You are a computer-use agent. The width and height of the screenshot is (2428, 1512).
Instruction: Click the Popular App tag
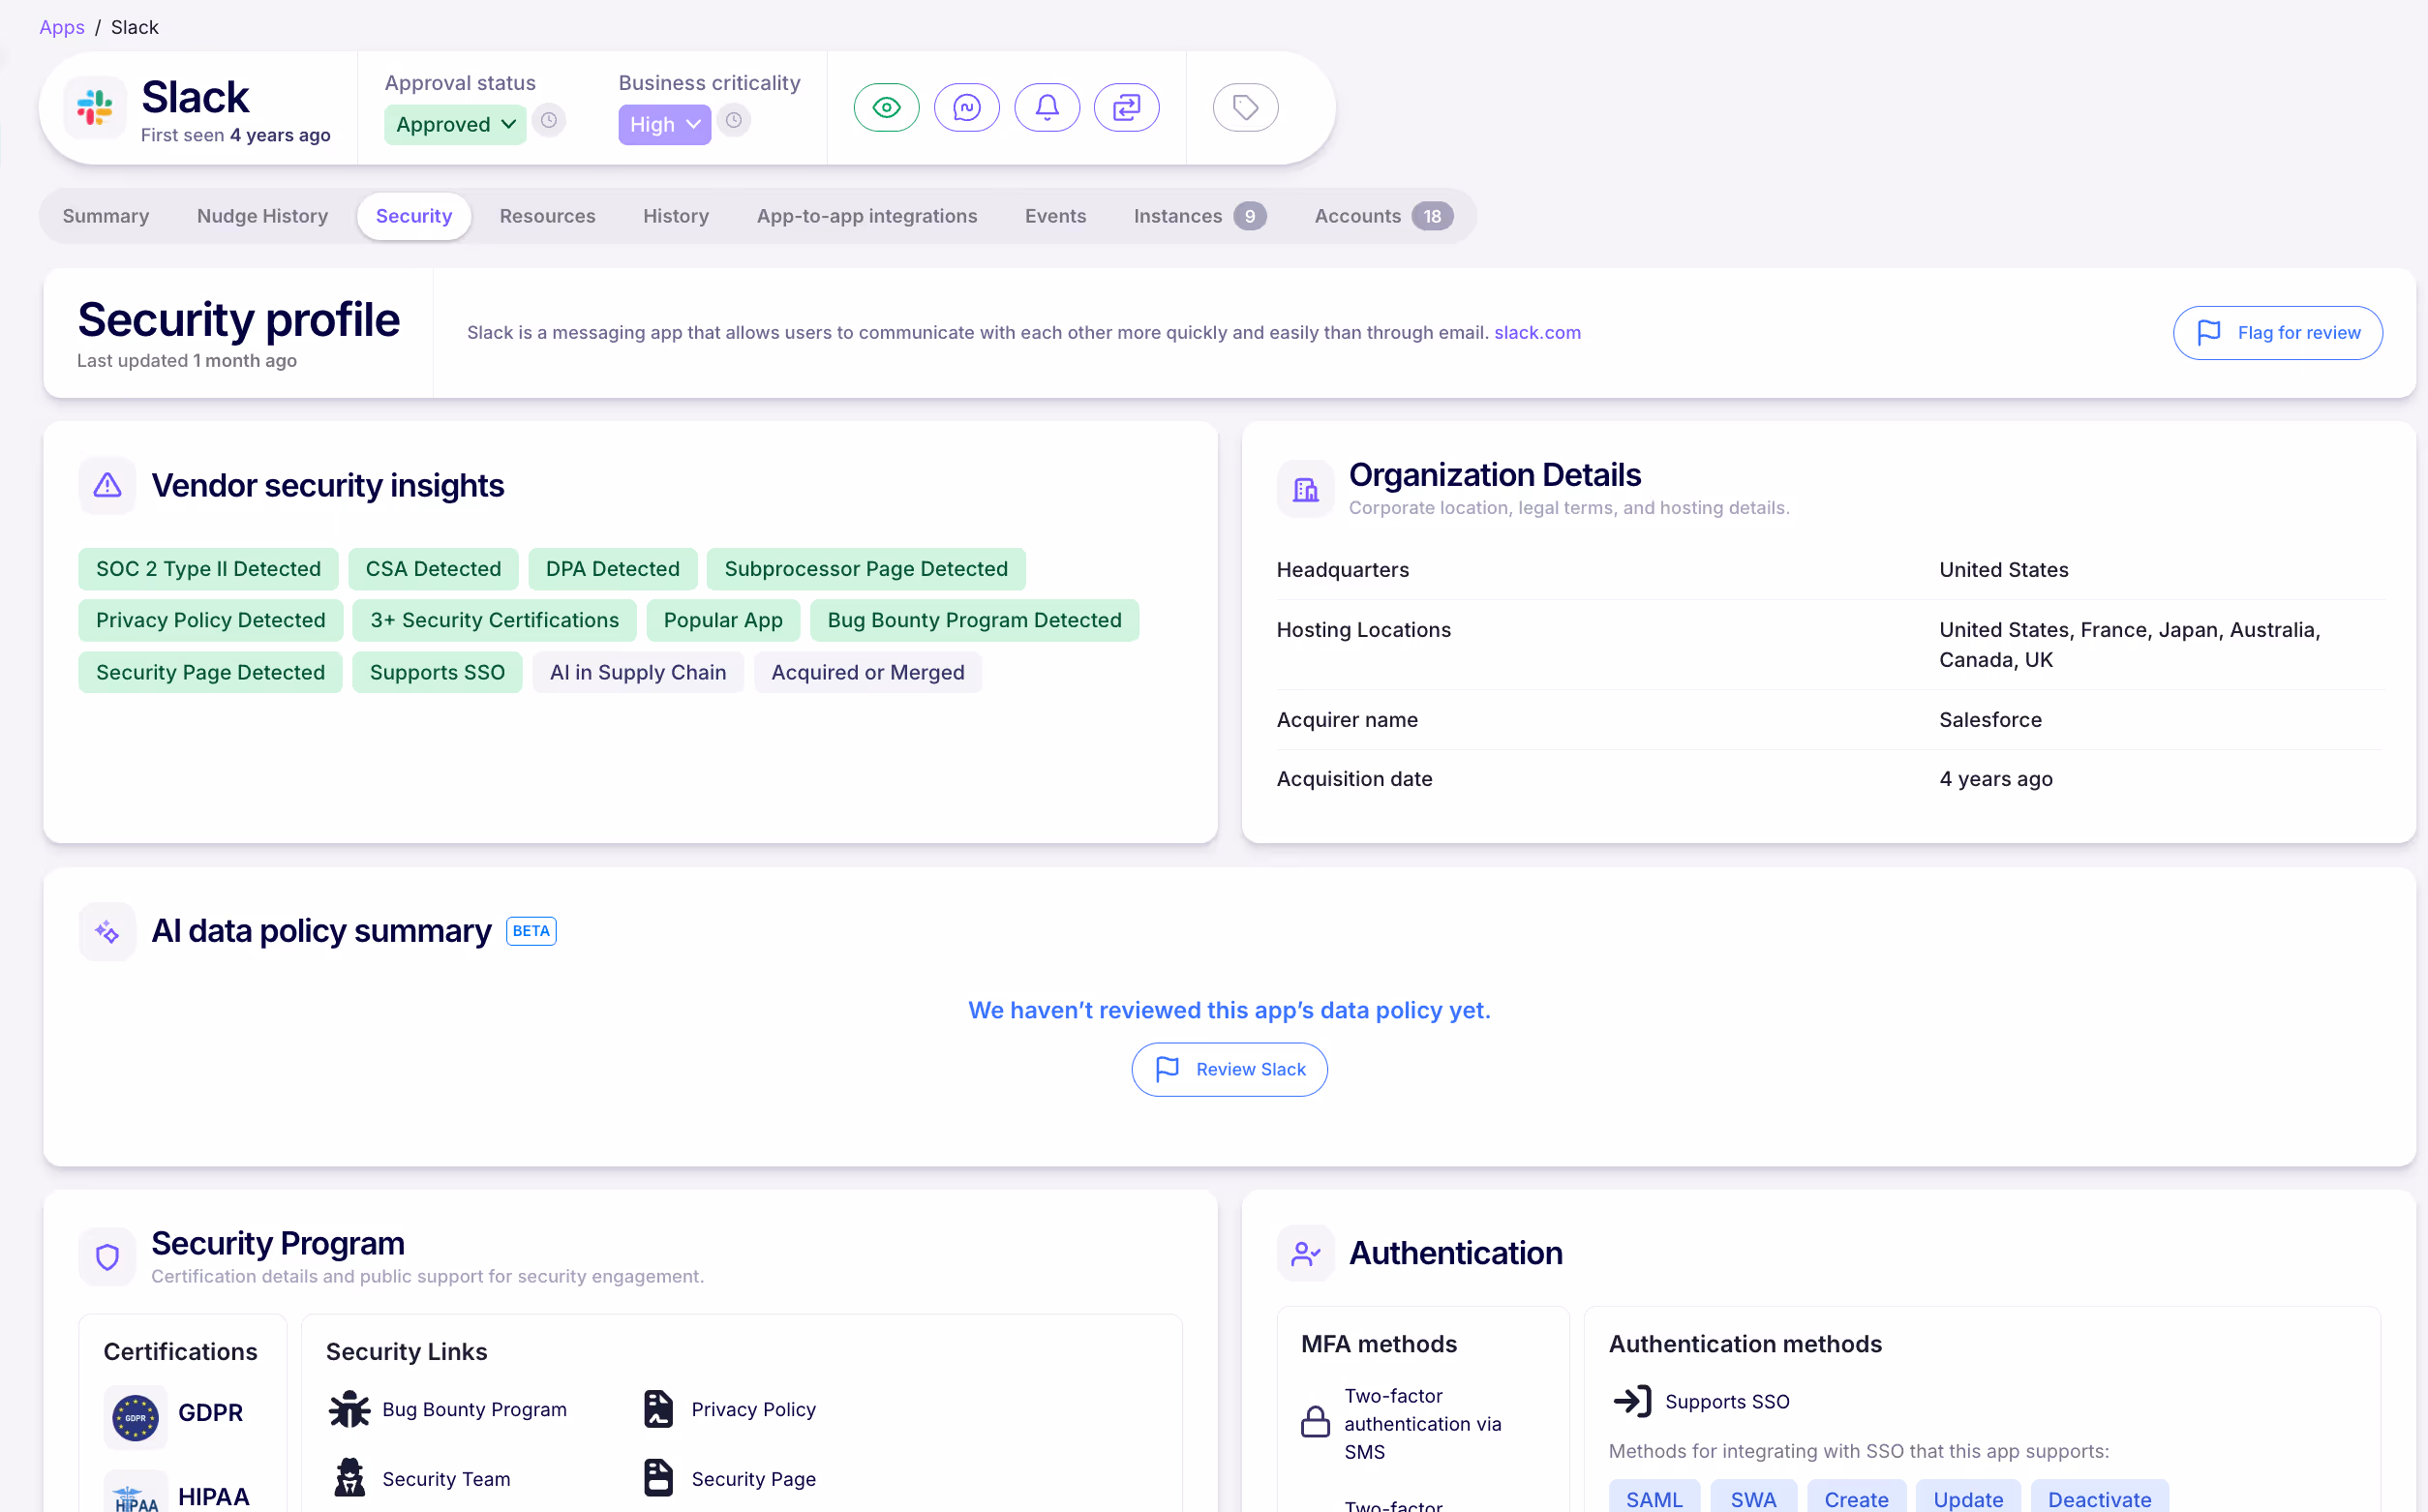click(x=723, y=620)
